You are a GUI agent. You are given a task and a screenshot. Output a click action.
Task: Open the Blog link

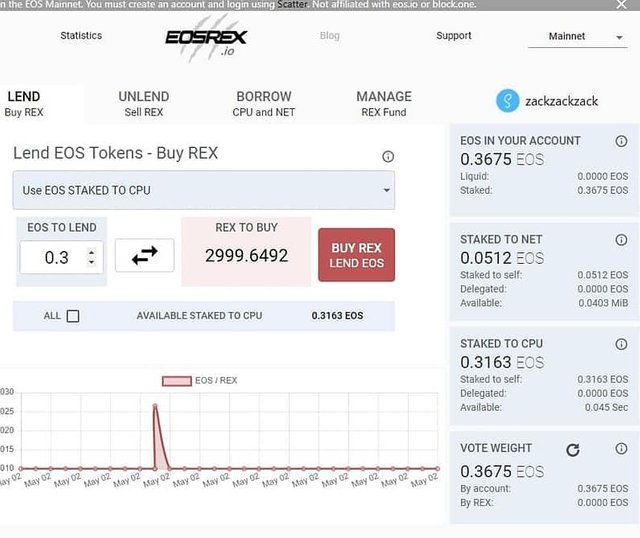[330, 36]
